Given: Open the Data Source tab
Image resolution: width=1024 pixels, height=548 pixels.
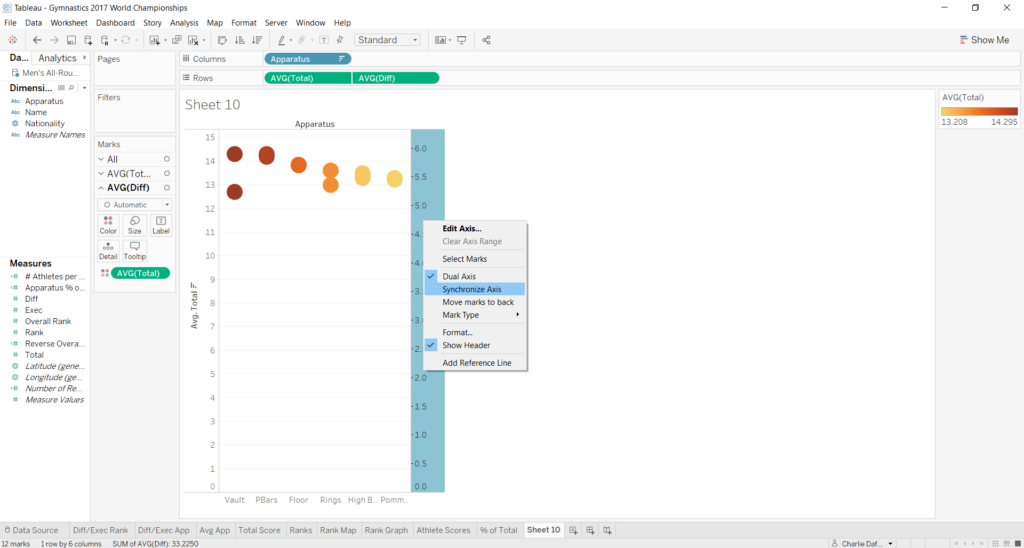Looking at the screenshot, I should coord(31,530).
